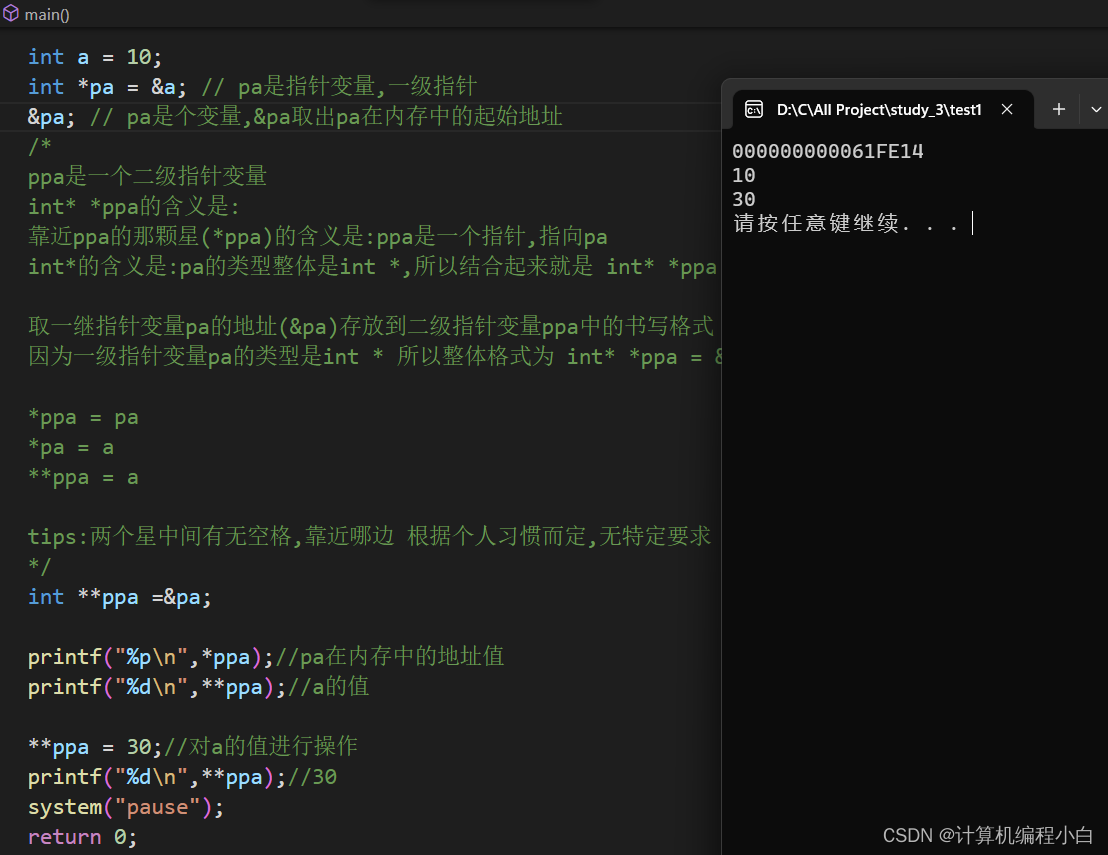Click comment line starting '因为一级指针变量pa'
This screenshot has width=1108, height=855.
pos(374,357)
